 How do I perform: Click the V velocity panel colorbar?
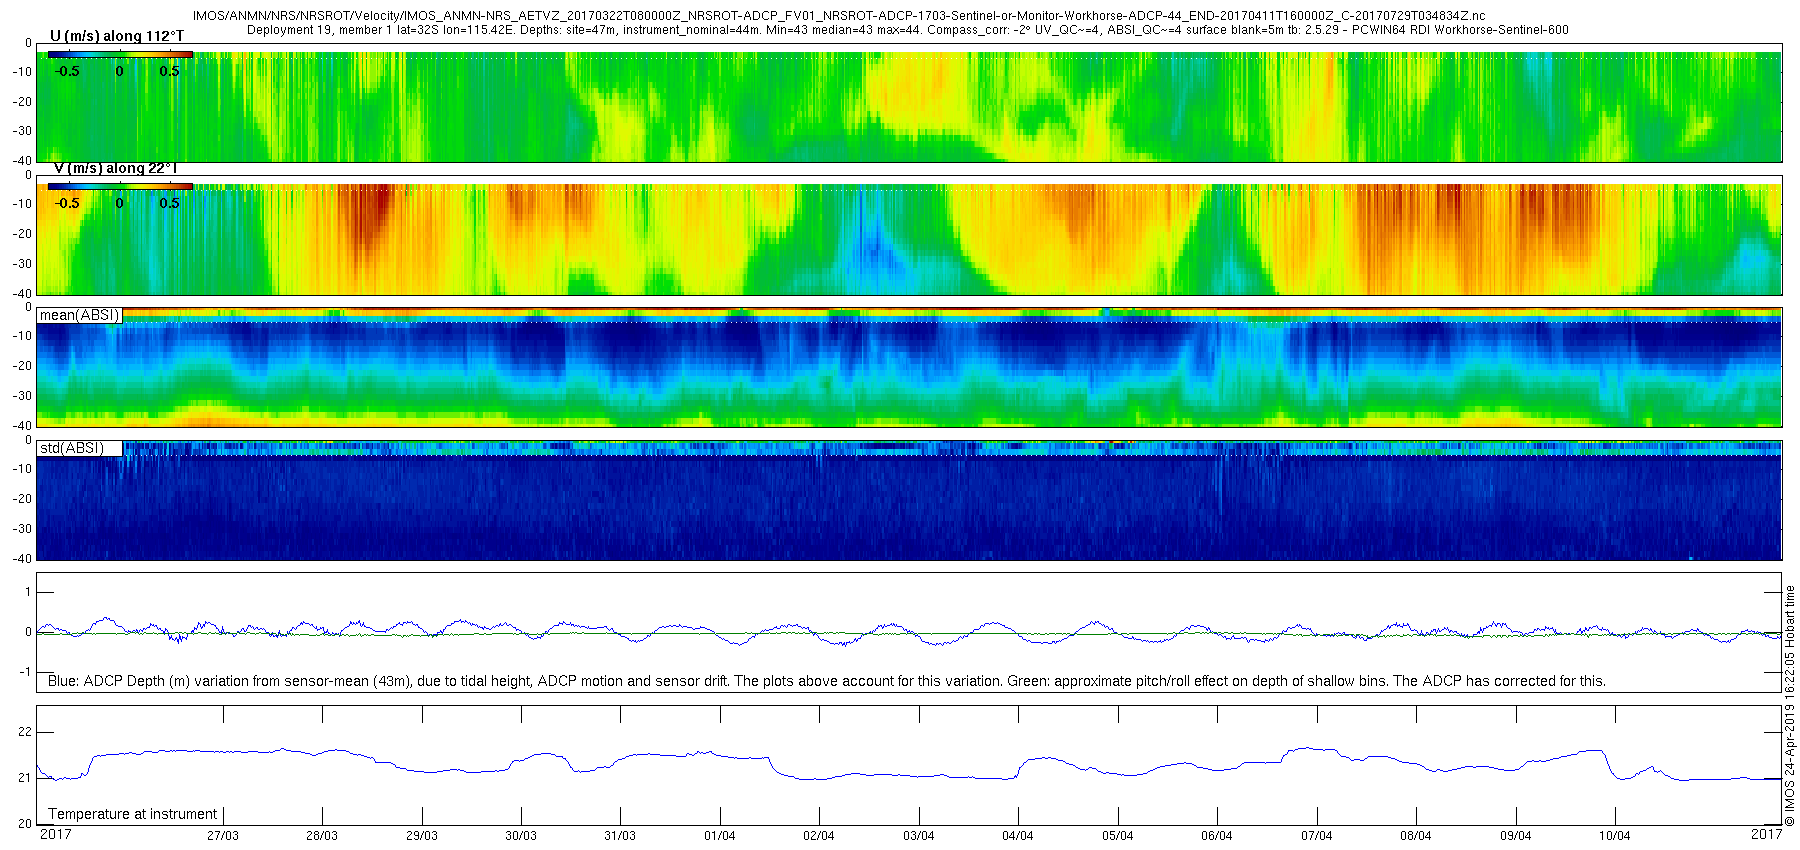click(x=120, y=187)
